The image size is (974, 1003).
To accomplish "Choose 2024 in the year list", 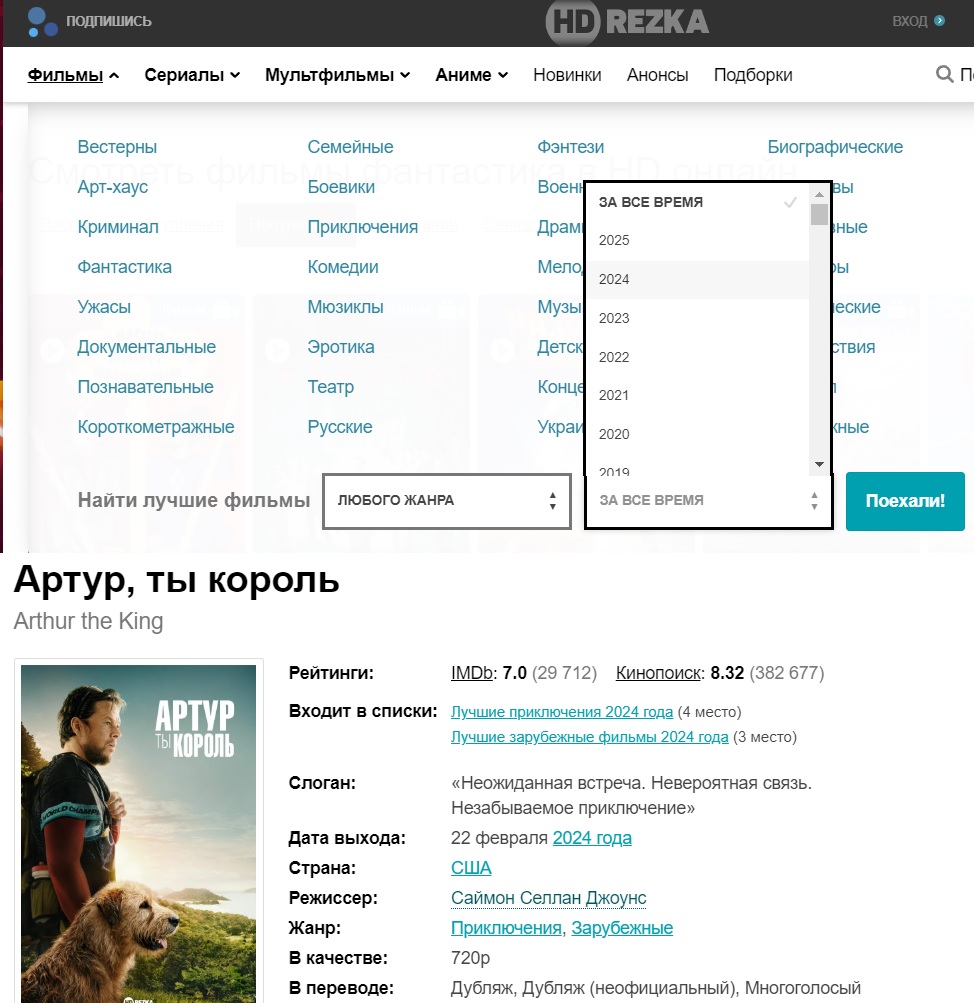I will click(698, 280).
